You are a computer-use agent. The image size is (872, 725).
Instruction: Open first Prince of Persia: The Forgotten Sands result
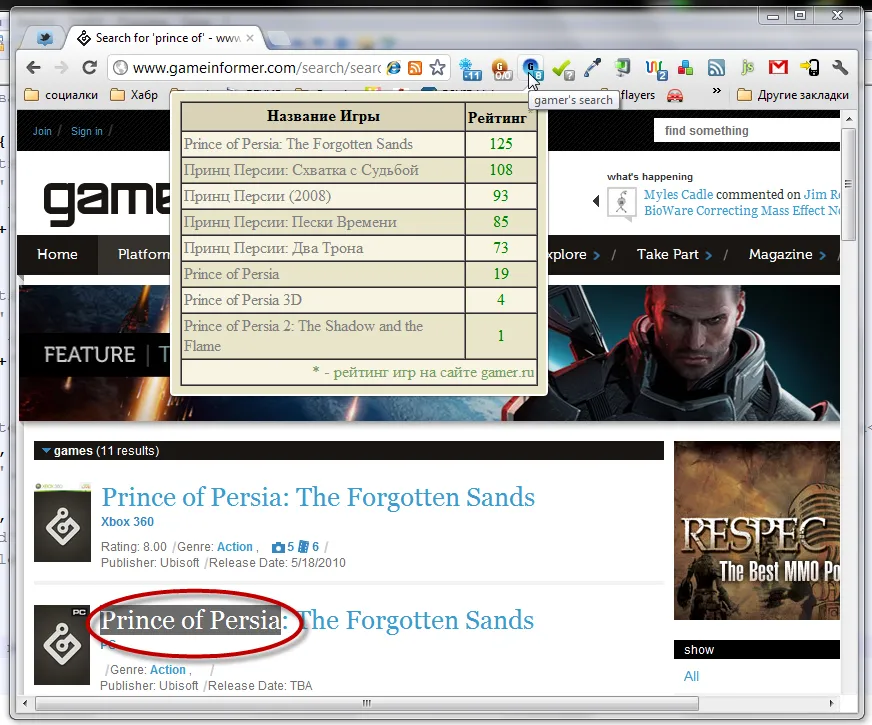click(318, 497)
